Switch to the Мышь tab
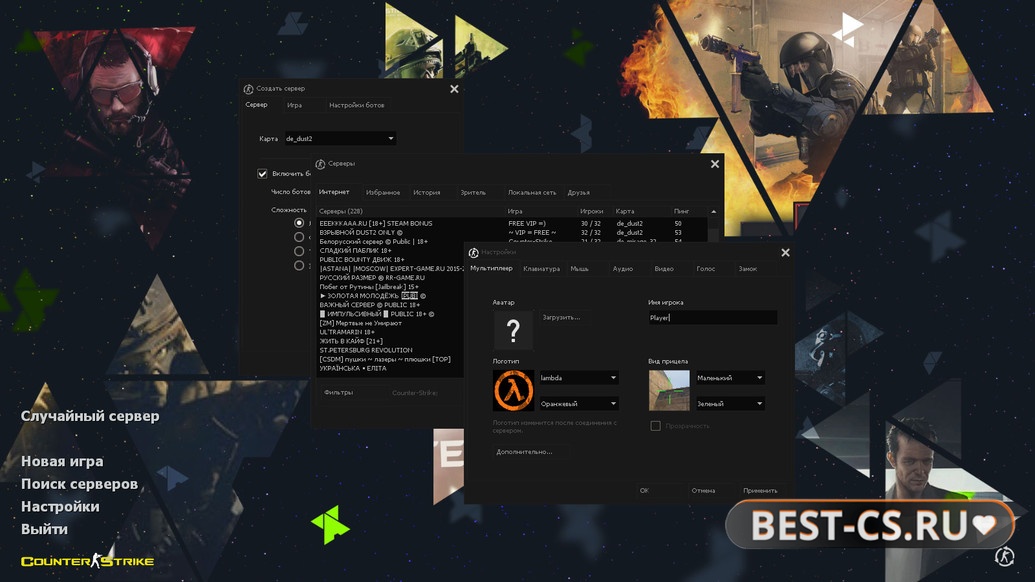This screenshot has height=582, width=1035. (x=580, y=269)
